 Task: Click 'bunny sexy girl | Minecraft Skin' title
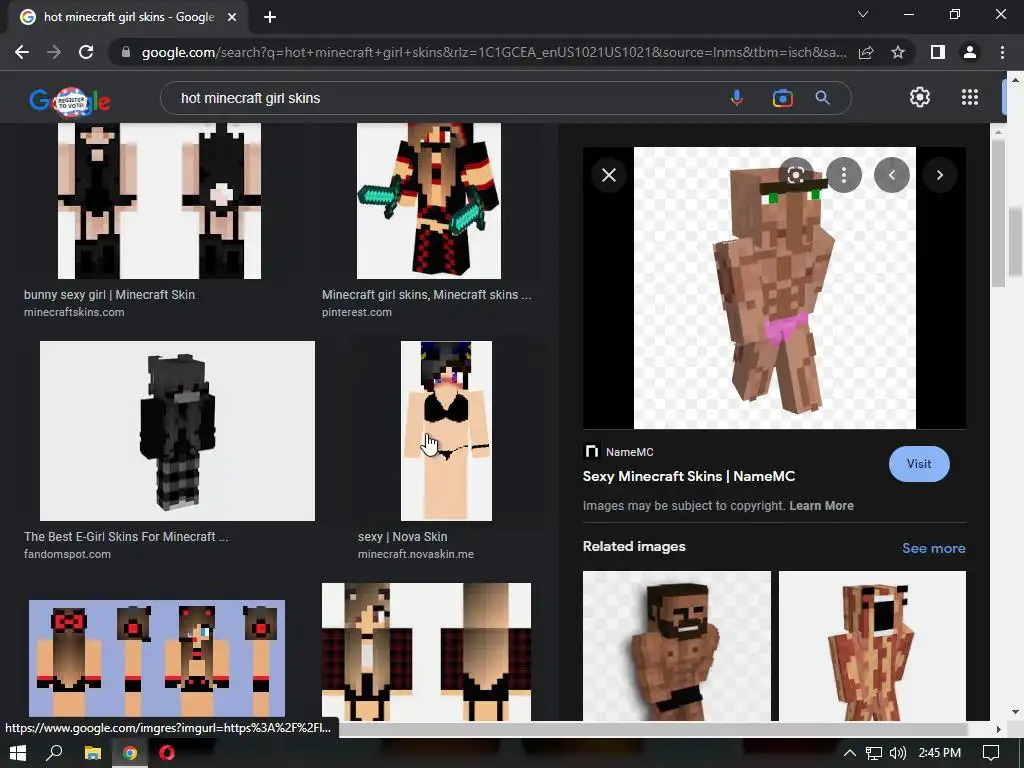click(109, 295)
